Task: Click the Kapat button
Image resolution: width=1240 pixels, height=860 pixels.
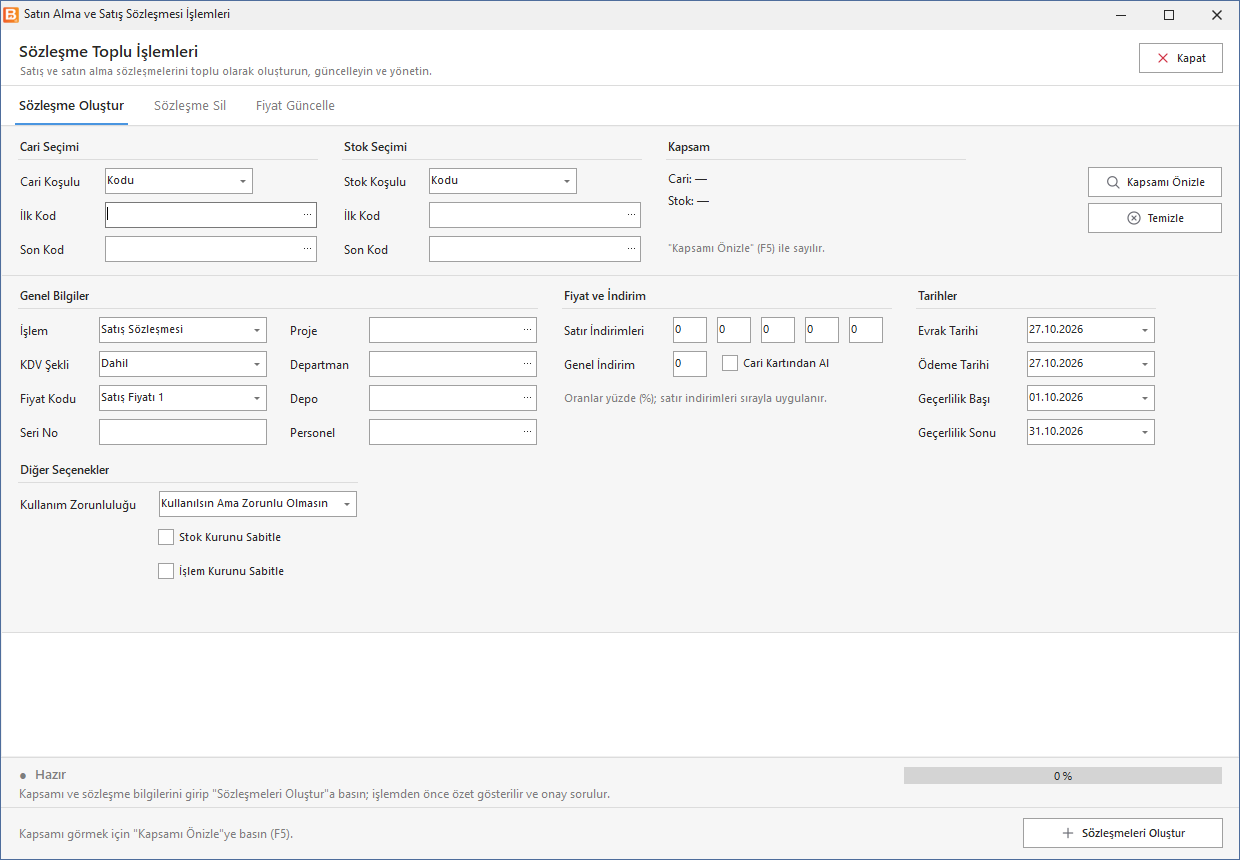Action: coord(1180,58)
